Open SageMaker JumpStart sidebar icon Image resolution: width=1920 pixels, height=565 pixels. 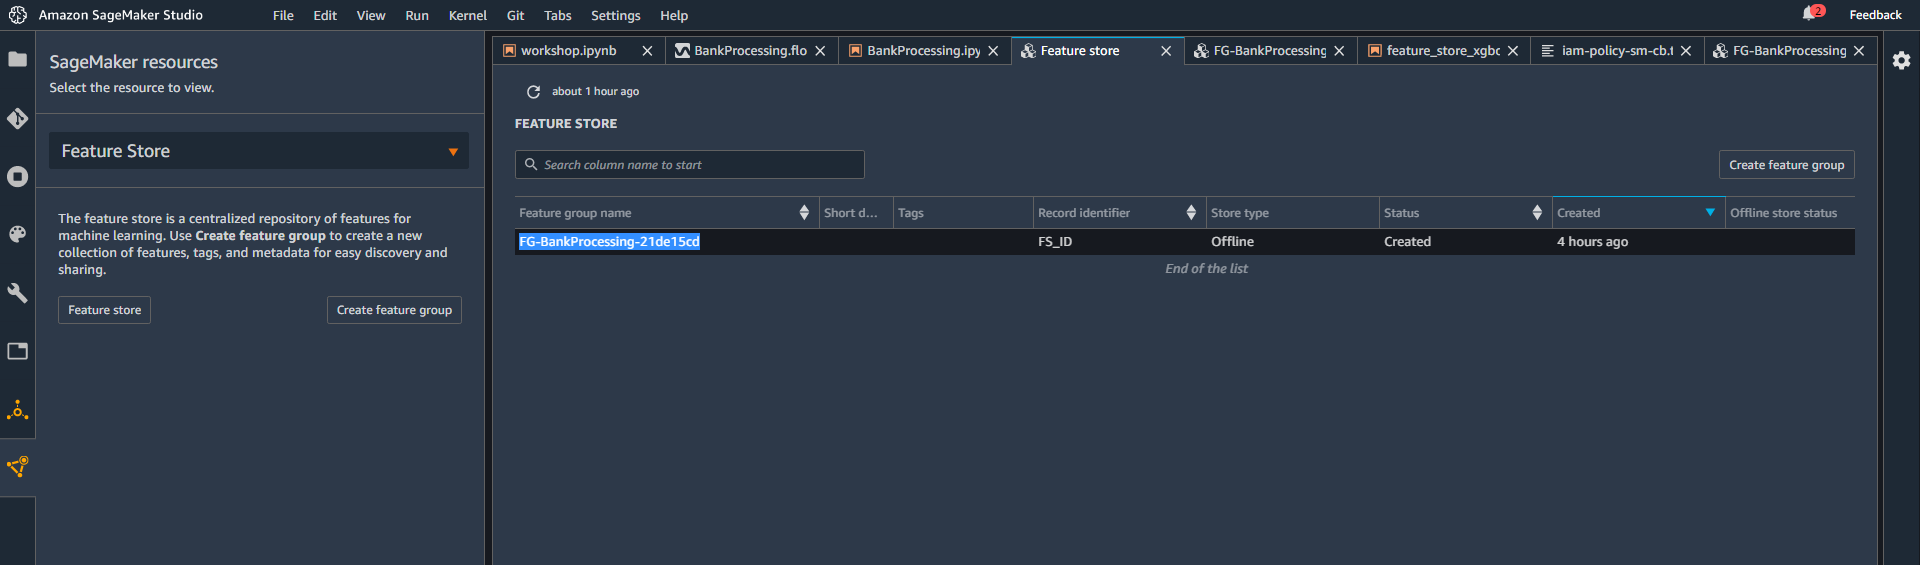17,409
